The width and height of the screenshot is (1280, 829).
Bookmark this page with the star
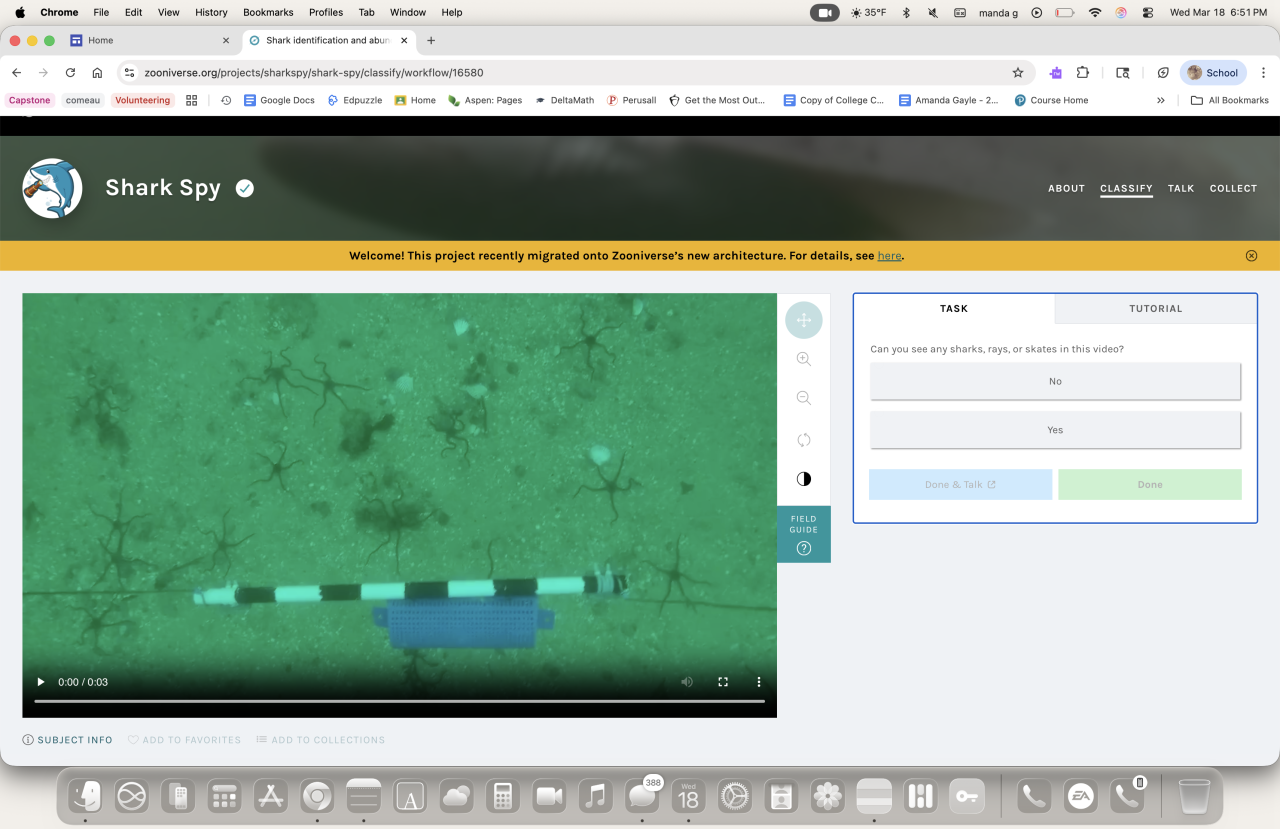pos(1018,73)
